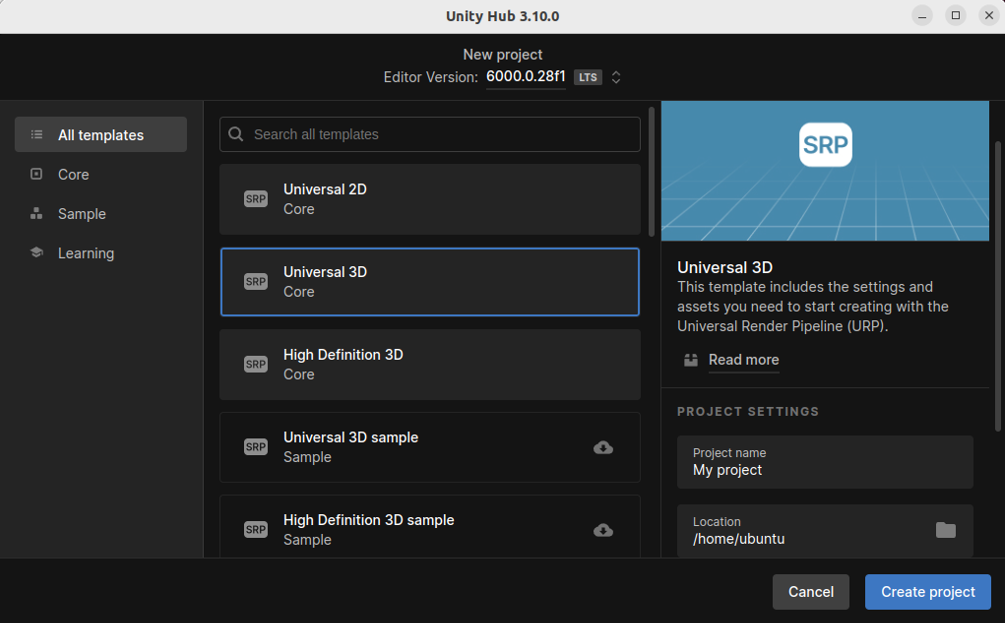Click the Read more book icon

[691, 360]
